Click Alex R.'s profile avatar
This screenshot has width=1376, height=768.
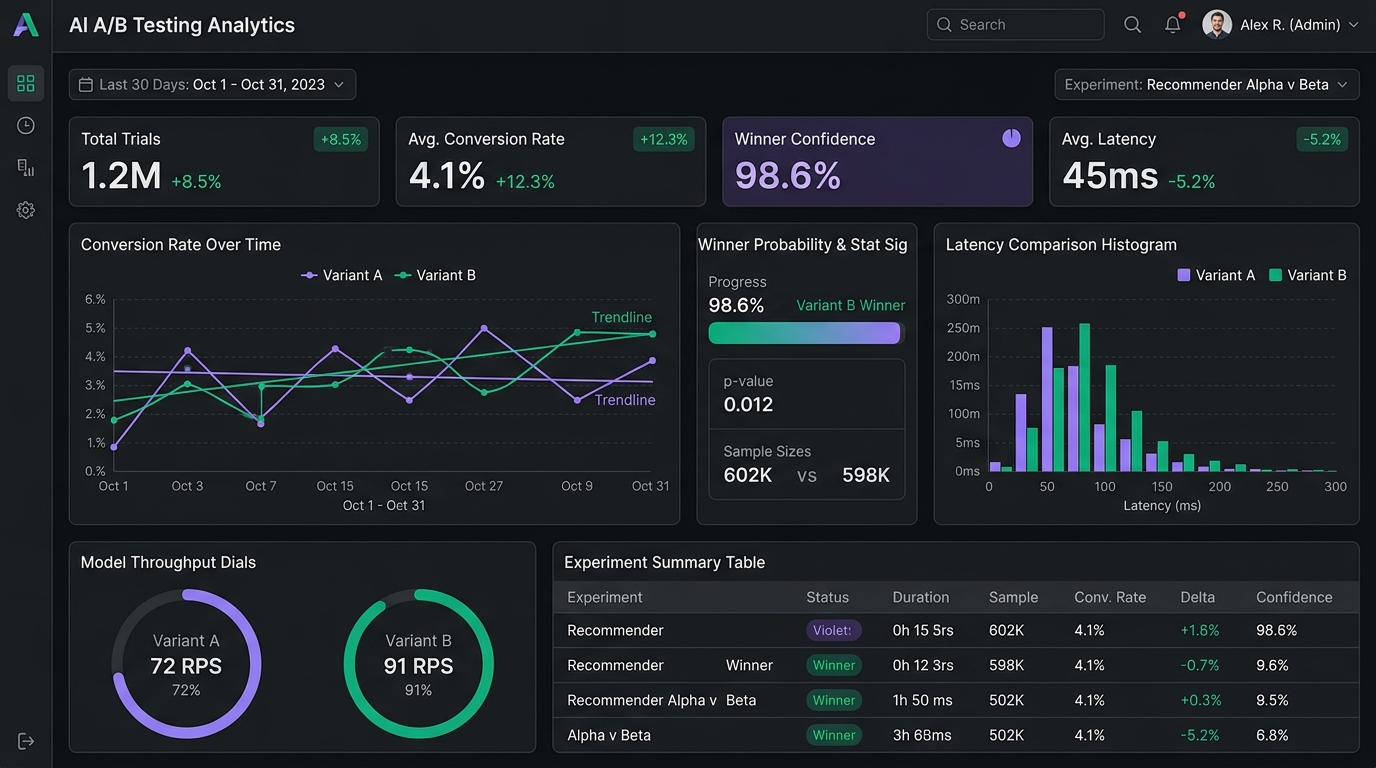[x=1216, y=25]
